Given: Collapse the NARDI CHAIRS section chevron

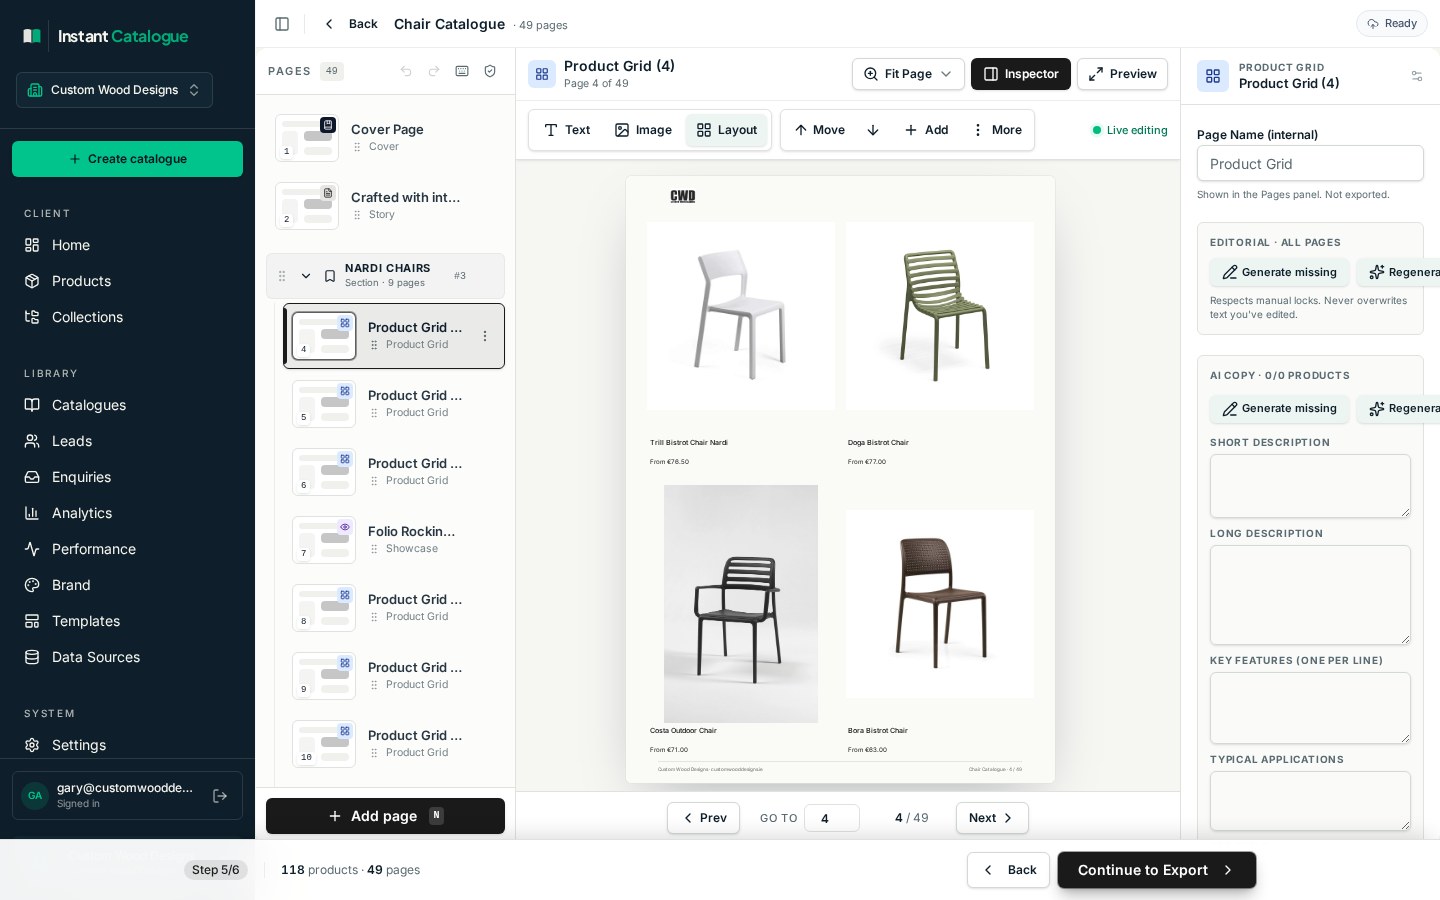Looking at the screenshot, I should pos(306,276).
